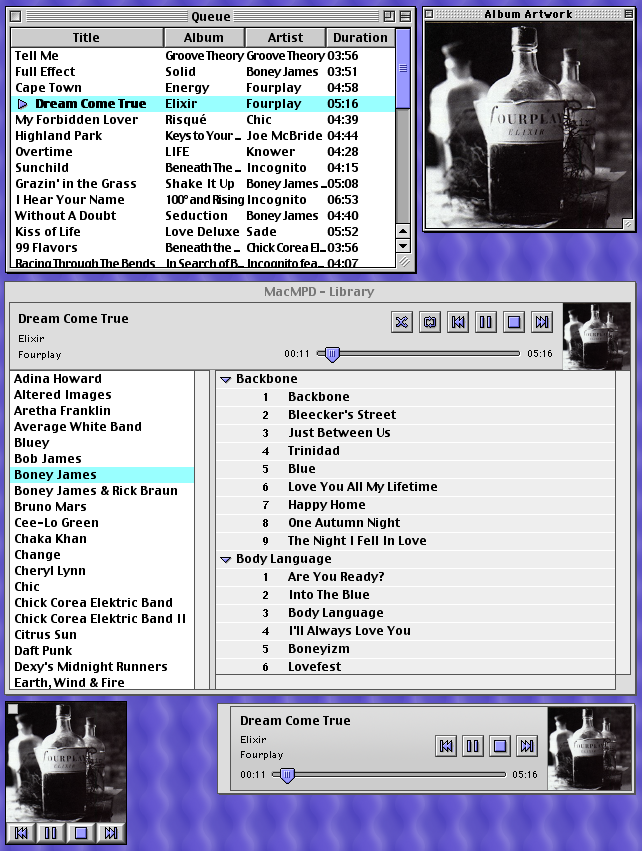Select Cape Town in the queue
The height and width of the screenshot is (851, 642).
pos(203,88)
